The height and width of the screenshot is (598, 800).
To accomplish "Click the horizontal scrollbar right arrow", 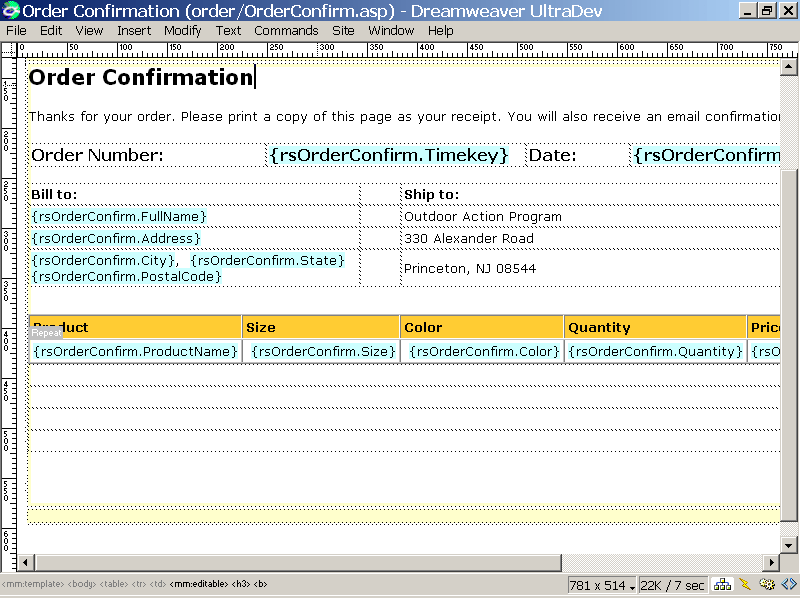I will click(770, 562).
